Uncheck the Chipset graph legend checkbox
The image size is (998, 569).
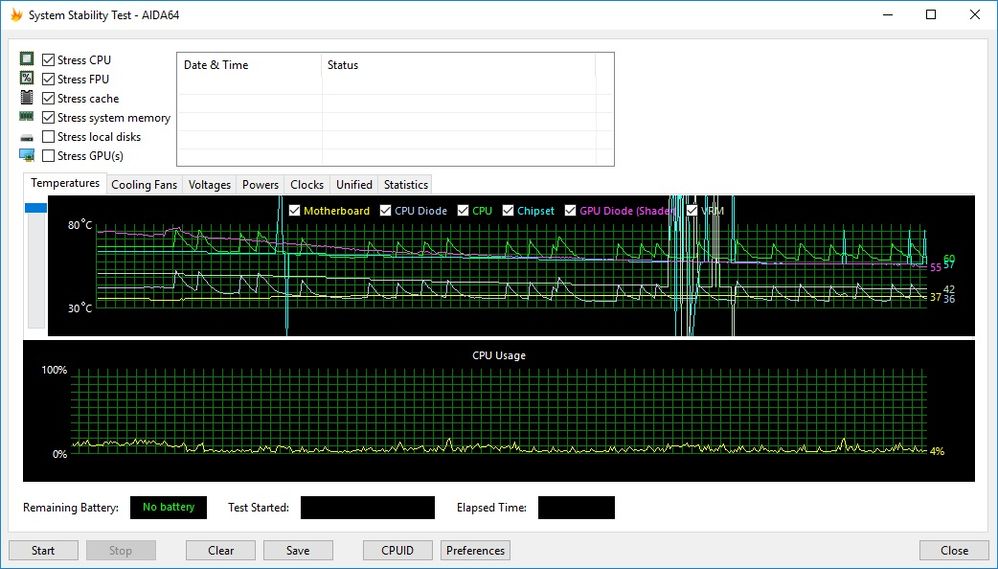[x=507, y=211]
